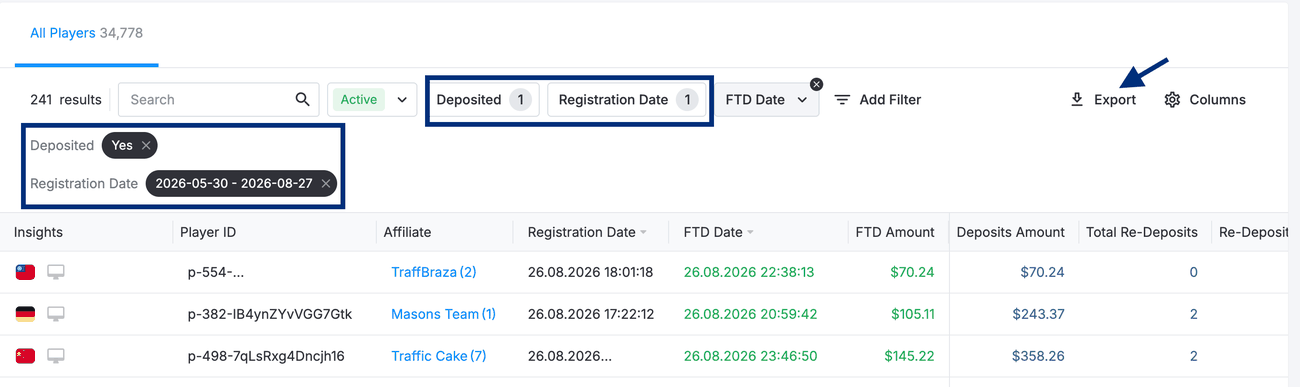Click registration date 26.08.2026 17:22:12
This screenshot has width=1300, height=387.
[x=590, y=314]
